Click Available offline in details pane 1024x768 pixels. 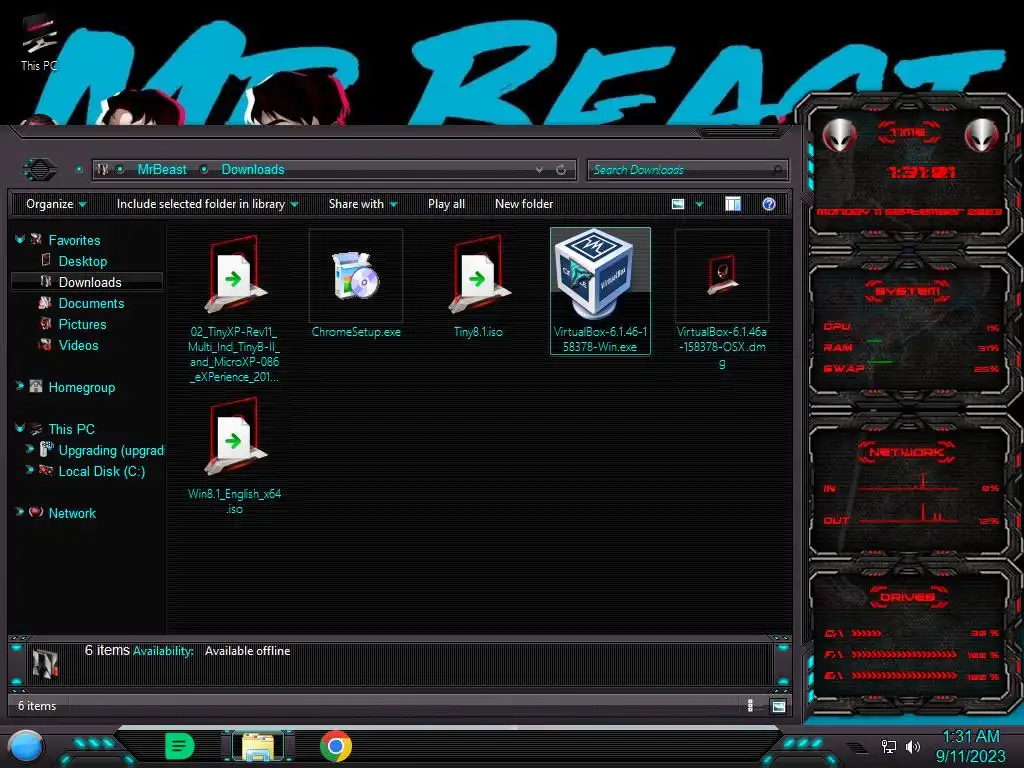(x=248, y=651)
